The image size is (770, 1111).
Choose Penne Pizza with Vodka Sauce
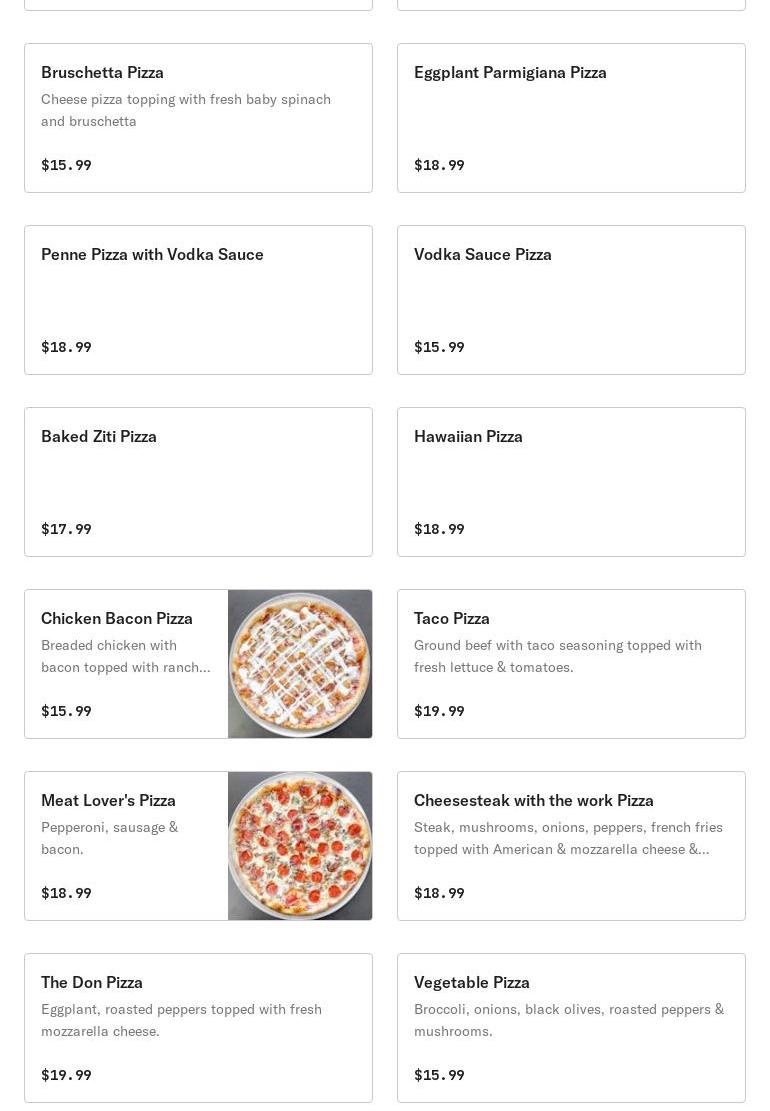click(x=198, y=300)
